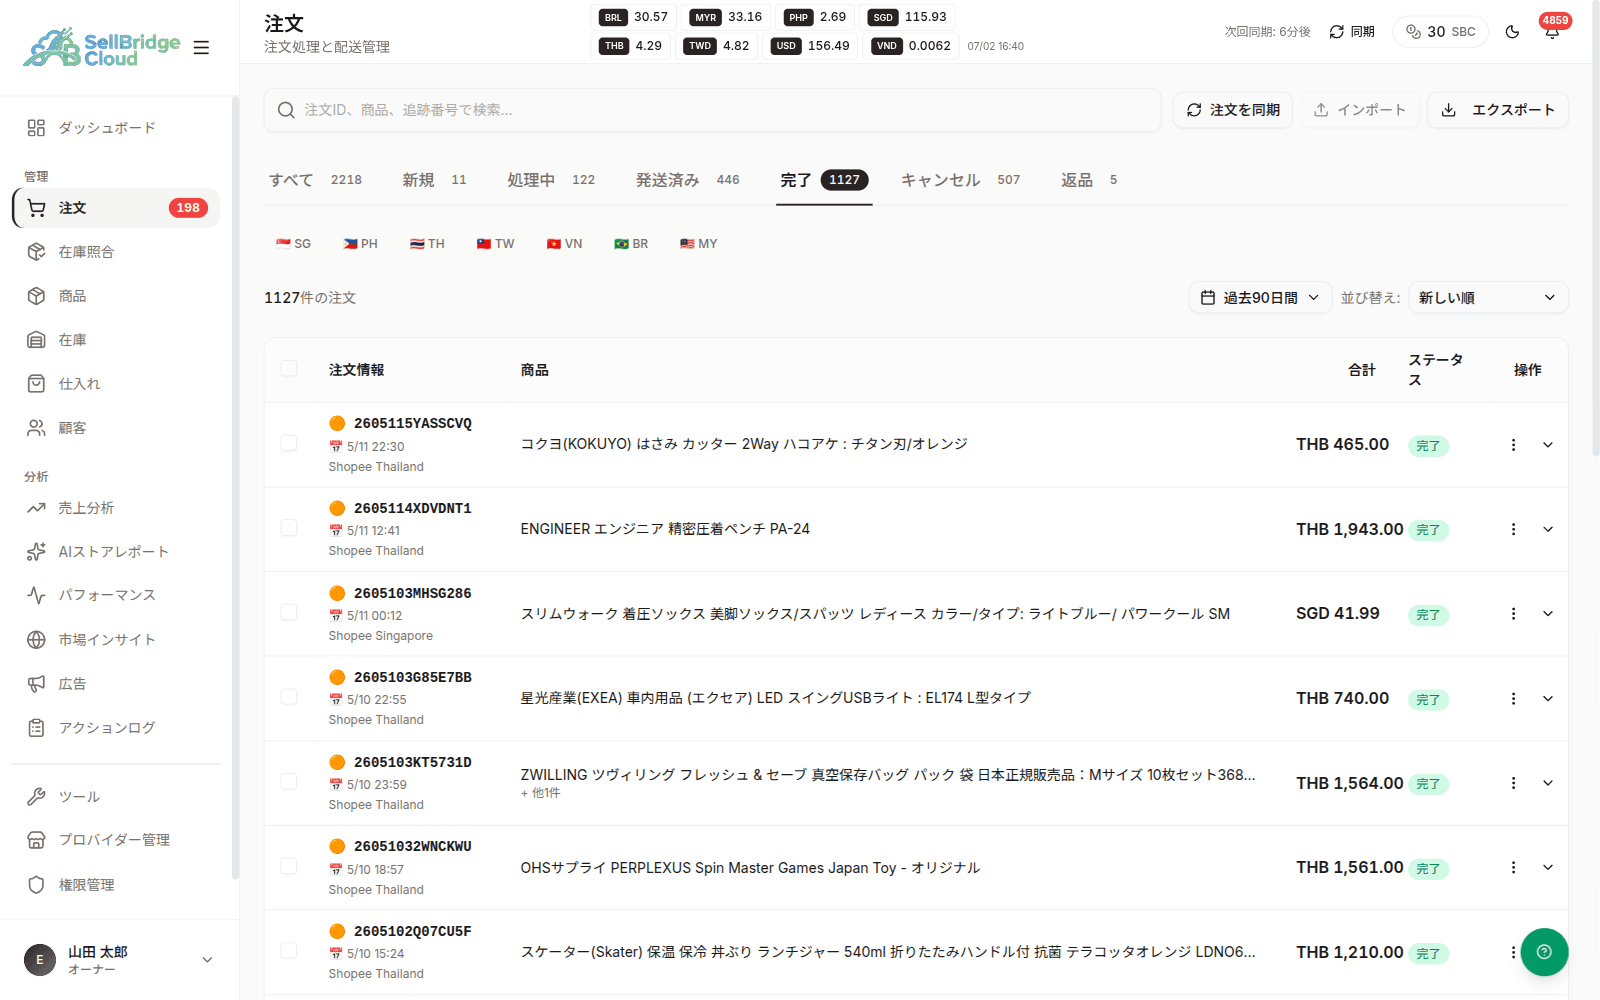The height and width of the screenshot is (1000, 1600).
Task: Open the 注文 sidebar menu item
Action: coord(116,208)
